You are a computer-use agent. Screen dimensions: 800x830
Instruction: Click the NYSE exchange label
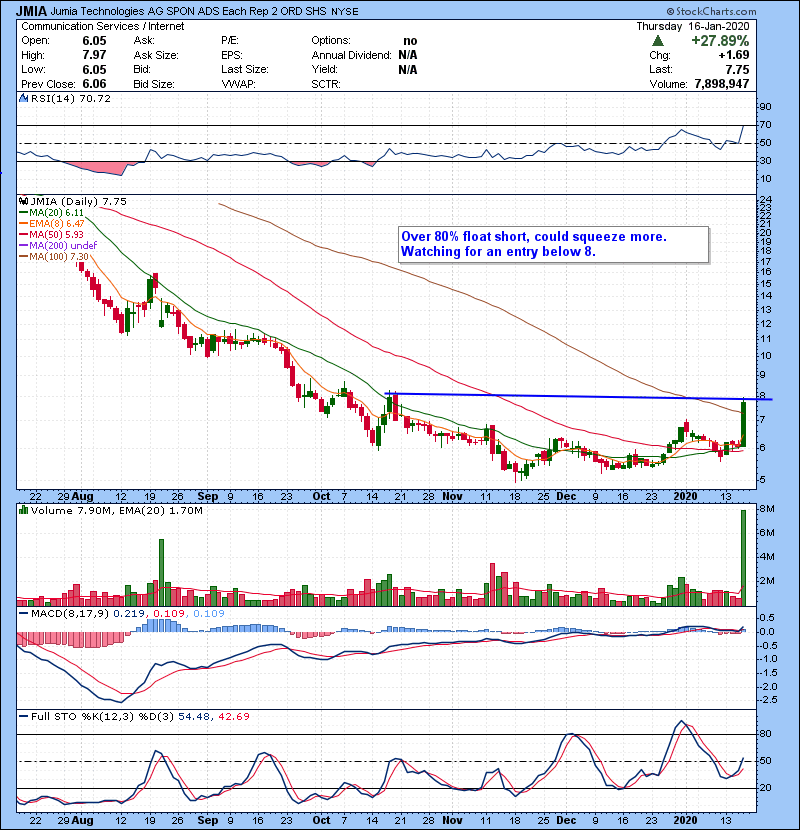(345, 11)
